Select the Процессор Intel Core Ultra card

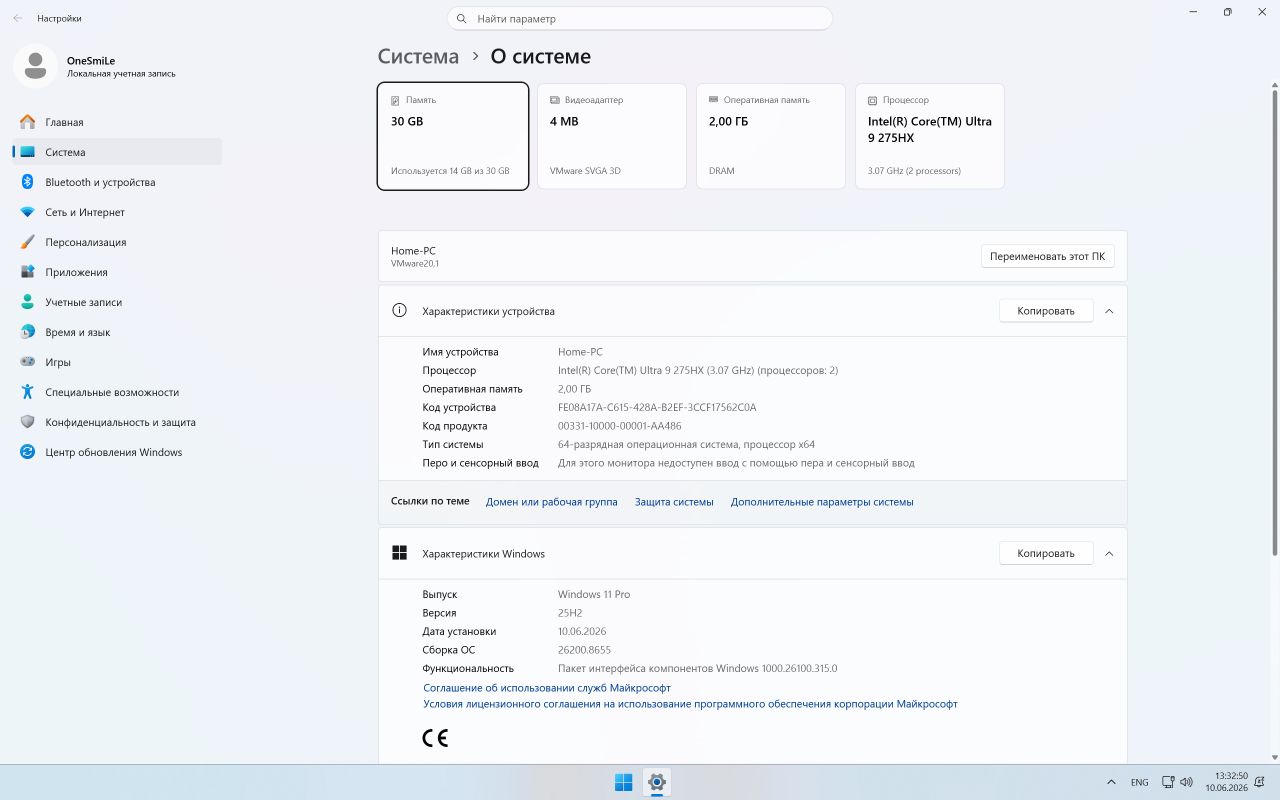click(x=930, y=136)
